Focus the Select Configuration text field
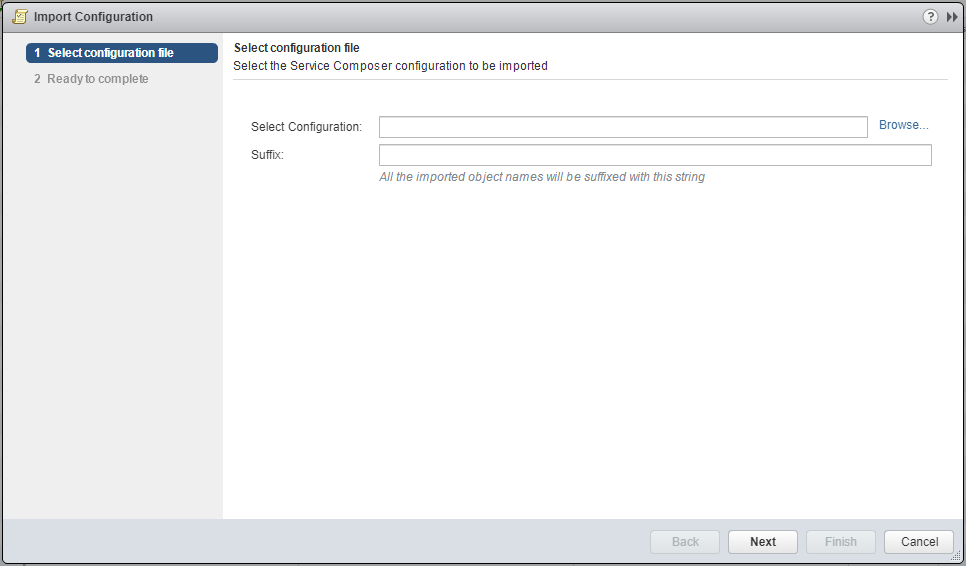Screen dimensions: 966x566 [x=622, y=127]
